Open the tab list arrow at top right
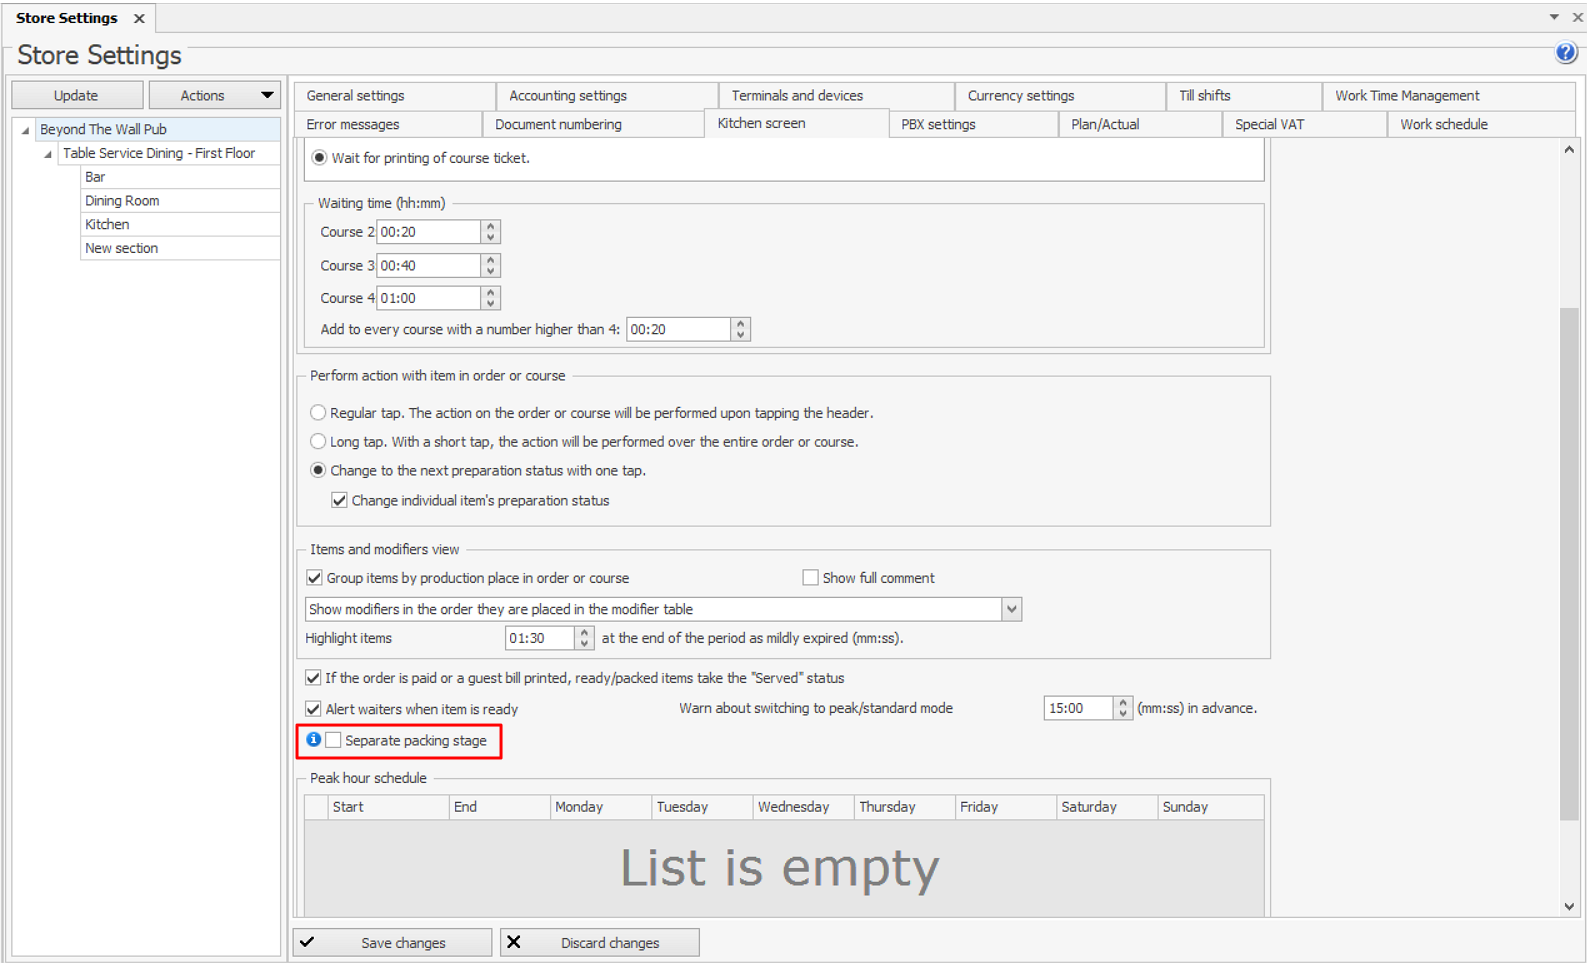This screenshot has height=963, width=1587. click(1553, 17)
